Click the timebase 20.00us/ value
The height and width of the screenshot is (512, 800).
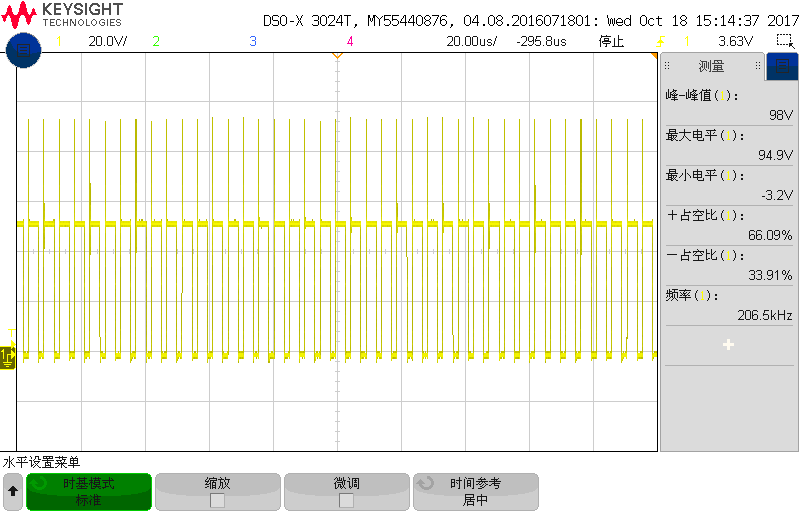coord(471,41)
